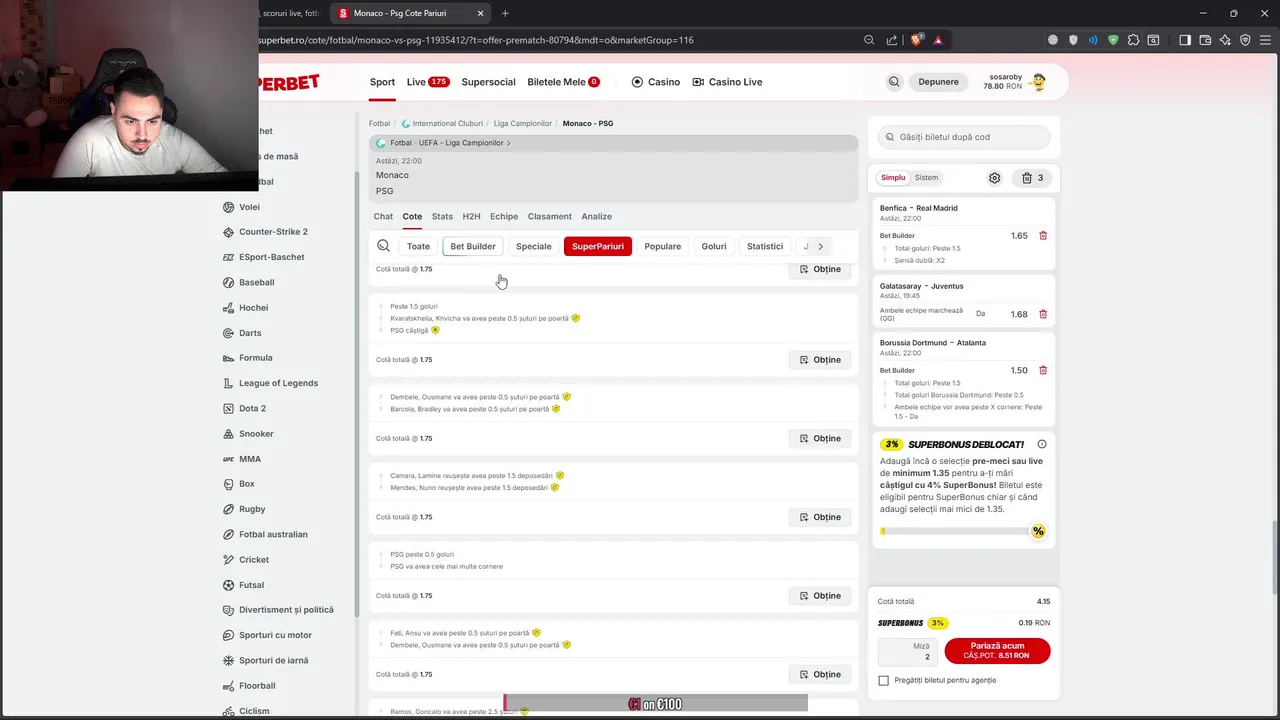Screen dimensions: 1280x720
Task: Choose the Hochei icon
Action: [229, 308]
